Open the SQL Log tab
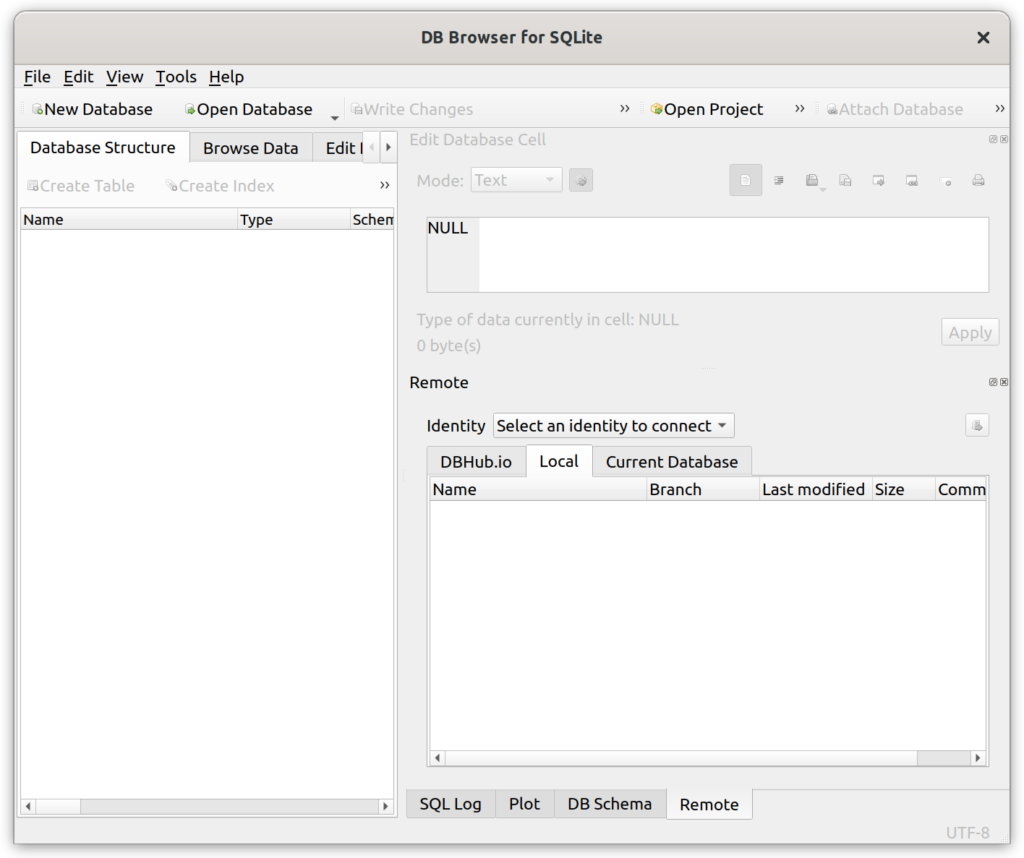The height and width of the screenshot is (858, 1024). [450, 804]
